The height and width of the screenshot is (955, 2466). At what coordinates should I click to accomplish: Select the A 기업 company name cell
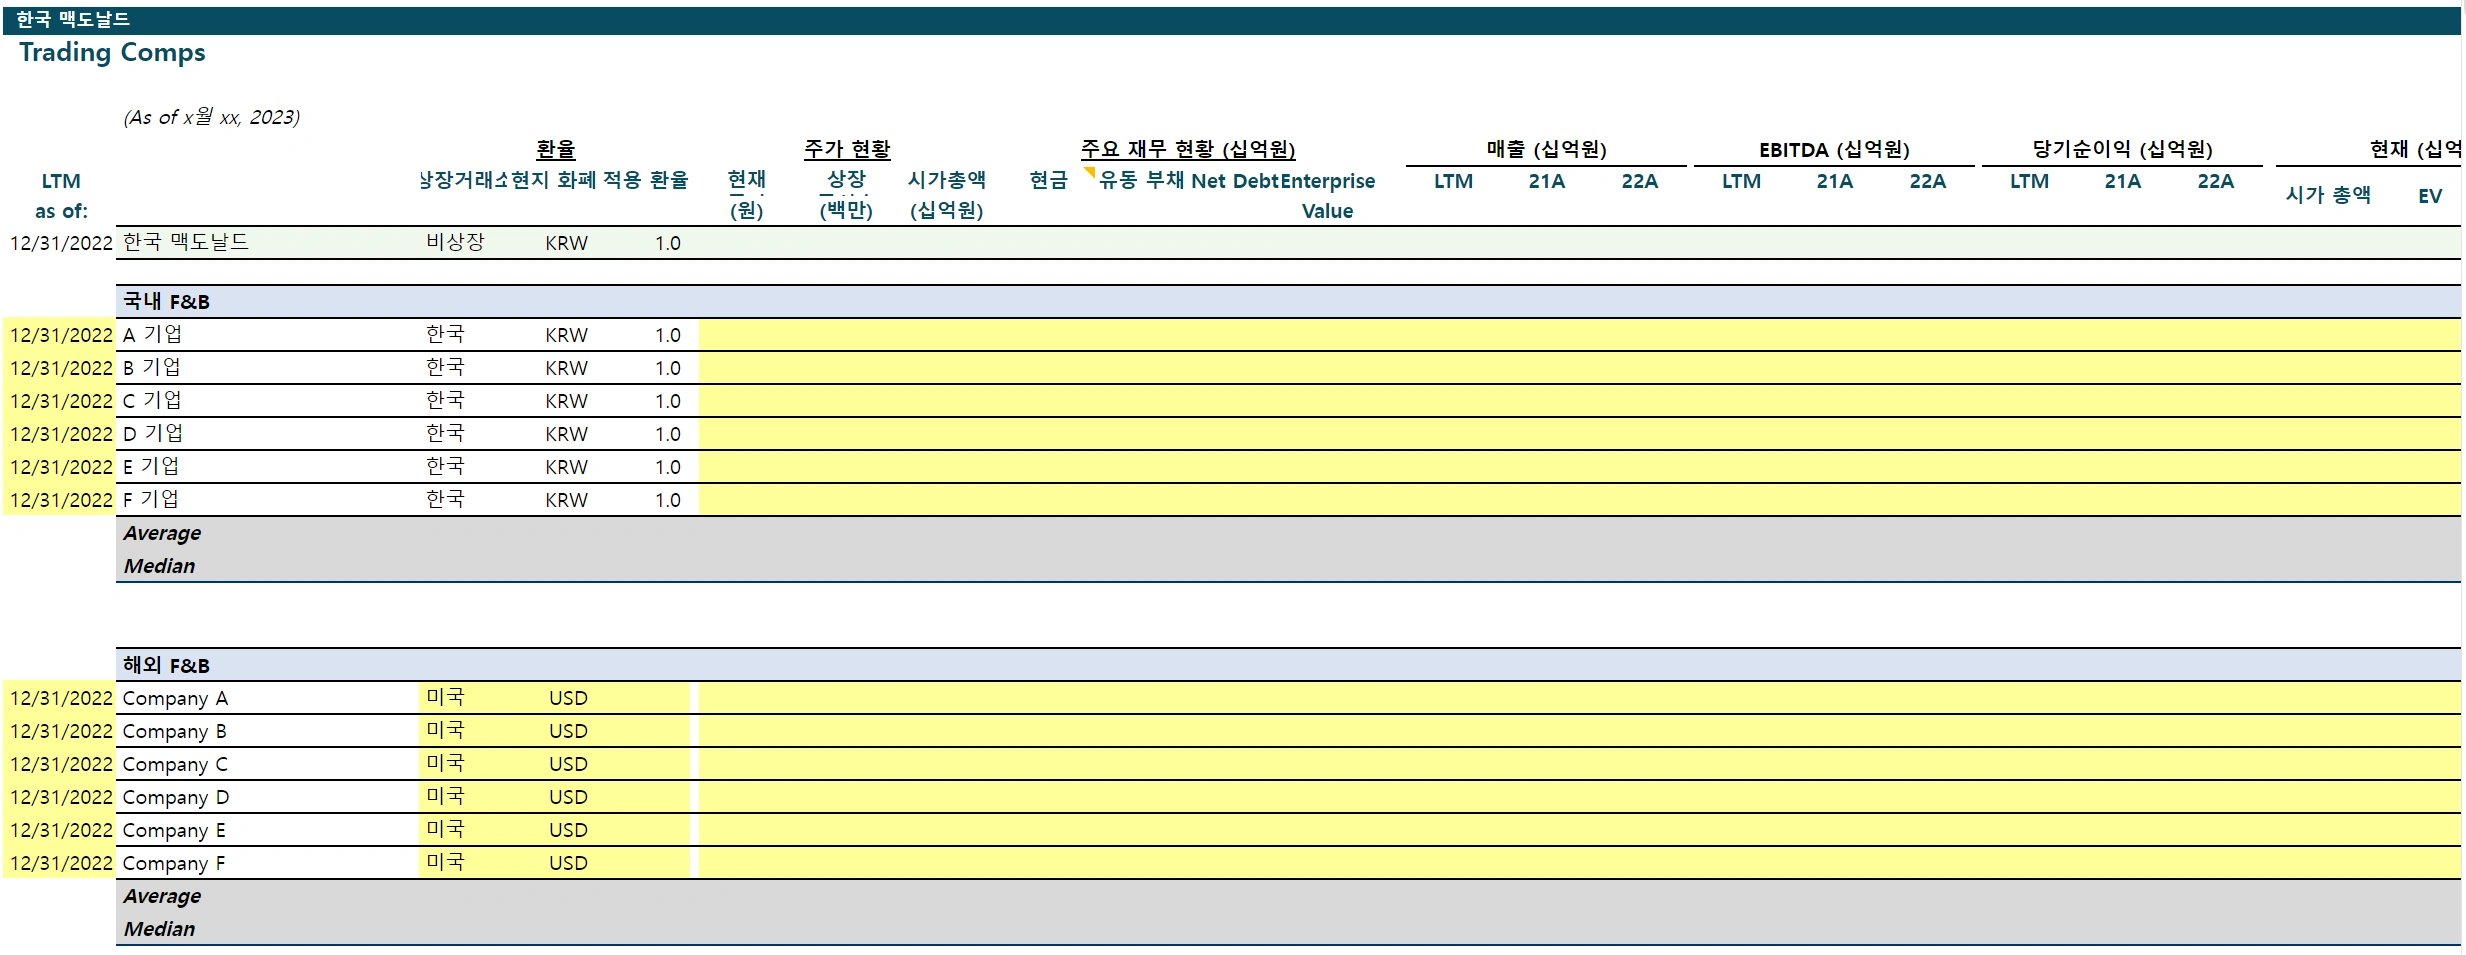[x=152, y=335]
